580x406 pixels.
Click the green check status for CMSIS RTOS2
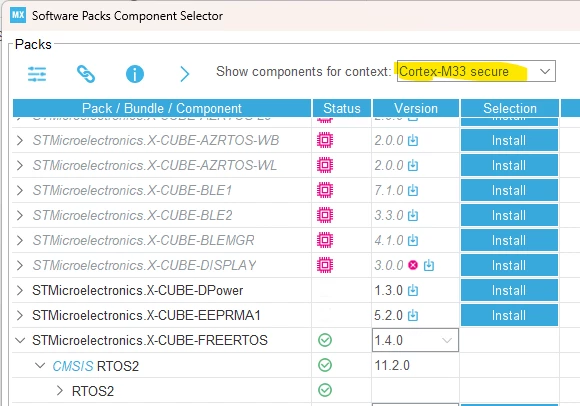325,365
